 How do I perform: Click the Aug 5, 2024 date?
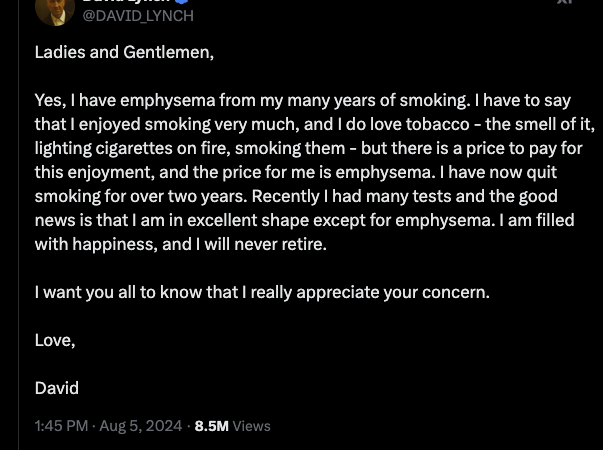click(x=142, y=426)
